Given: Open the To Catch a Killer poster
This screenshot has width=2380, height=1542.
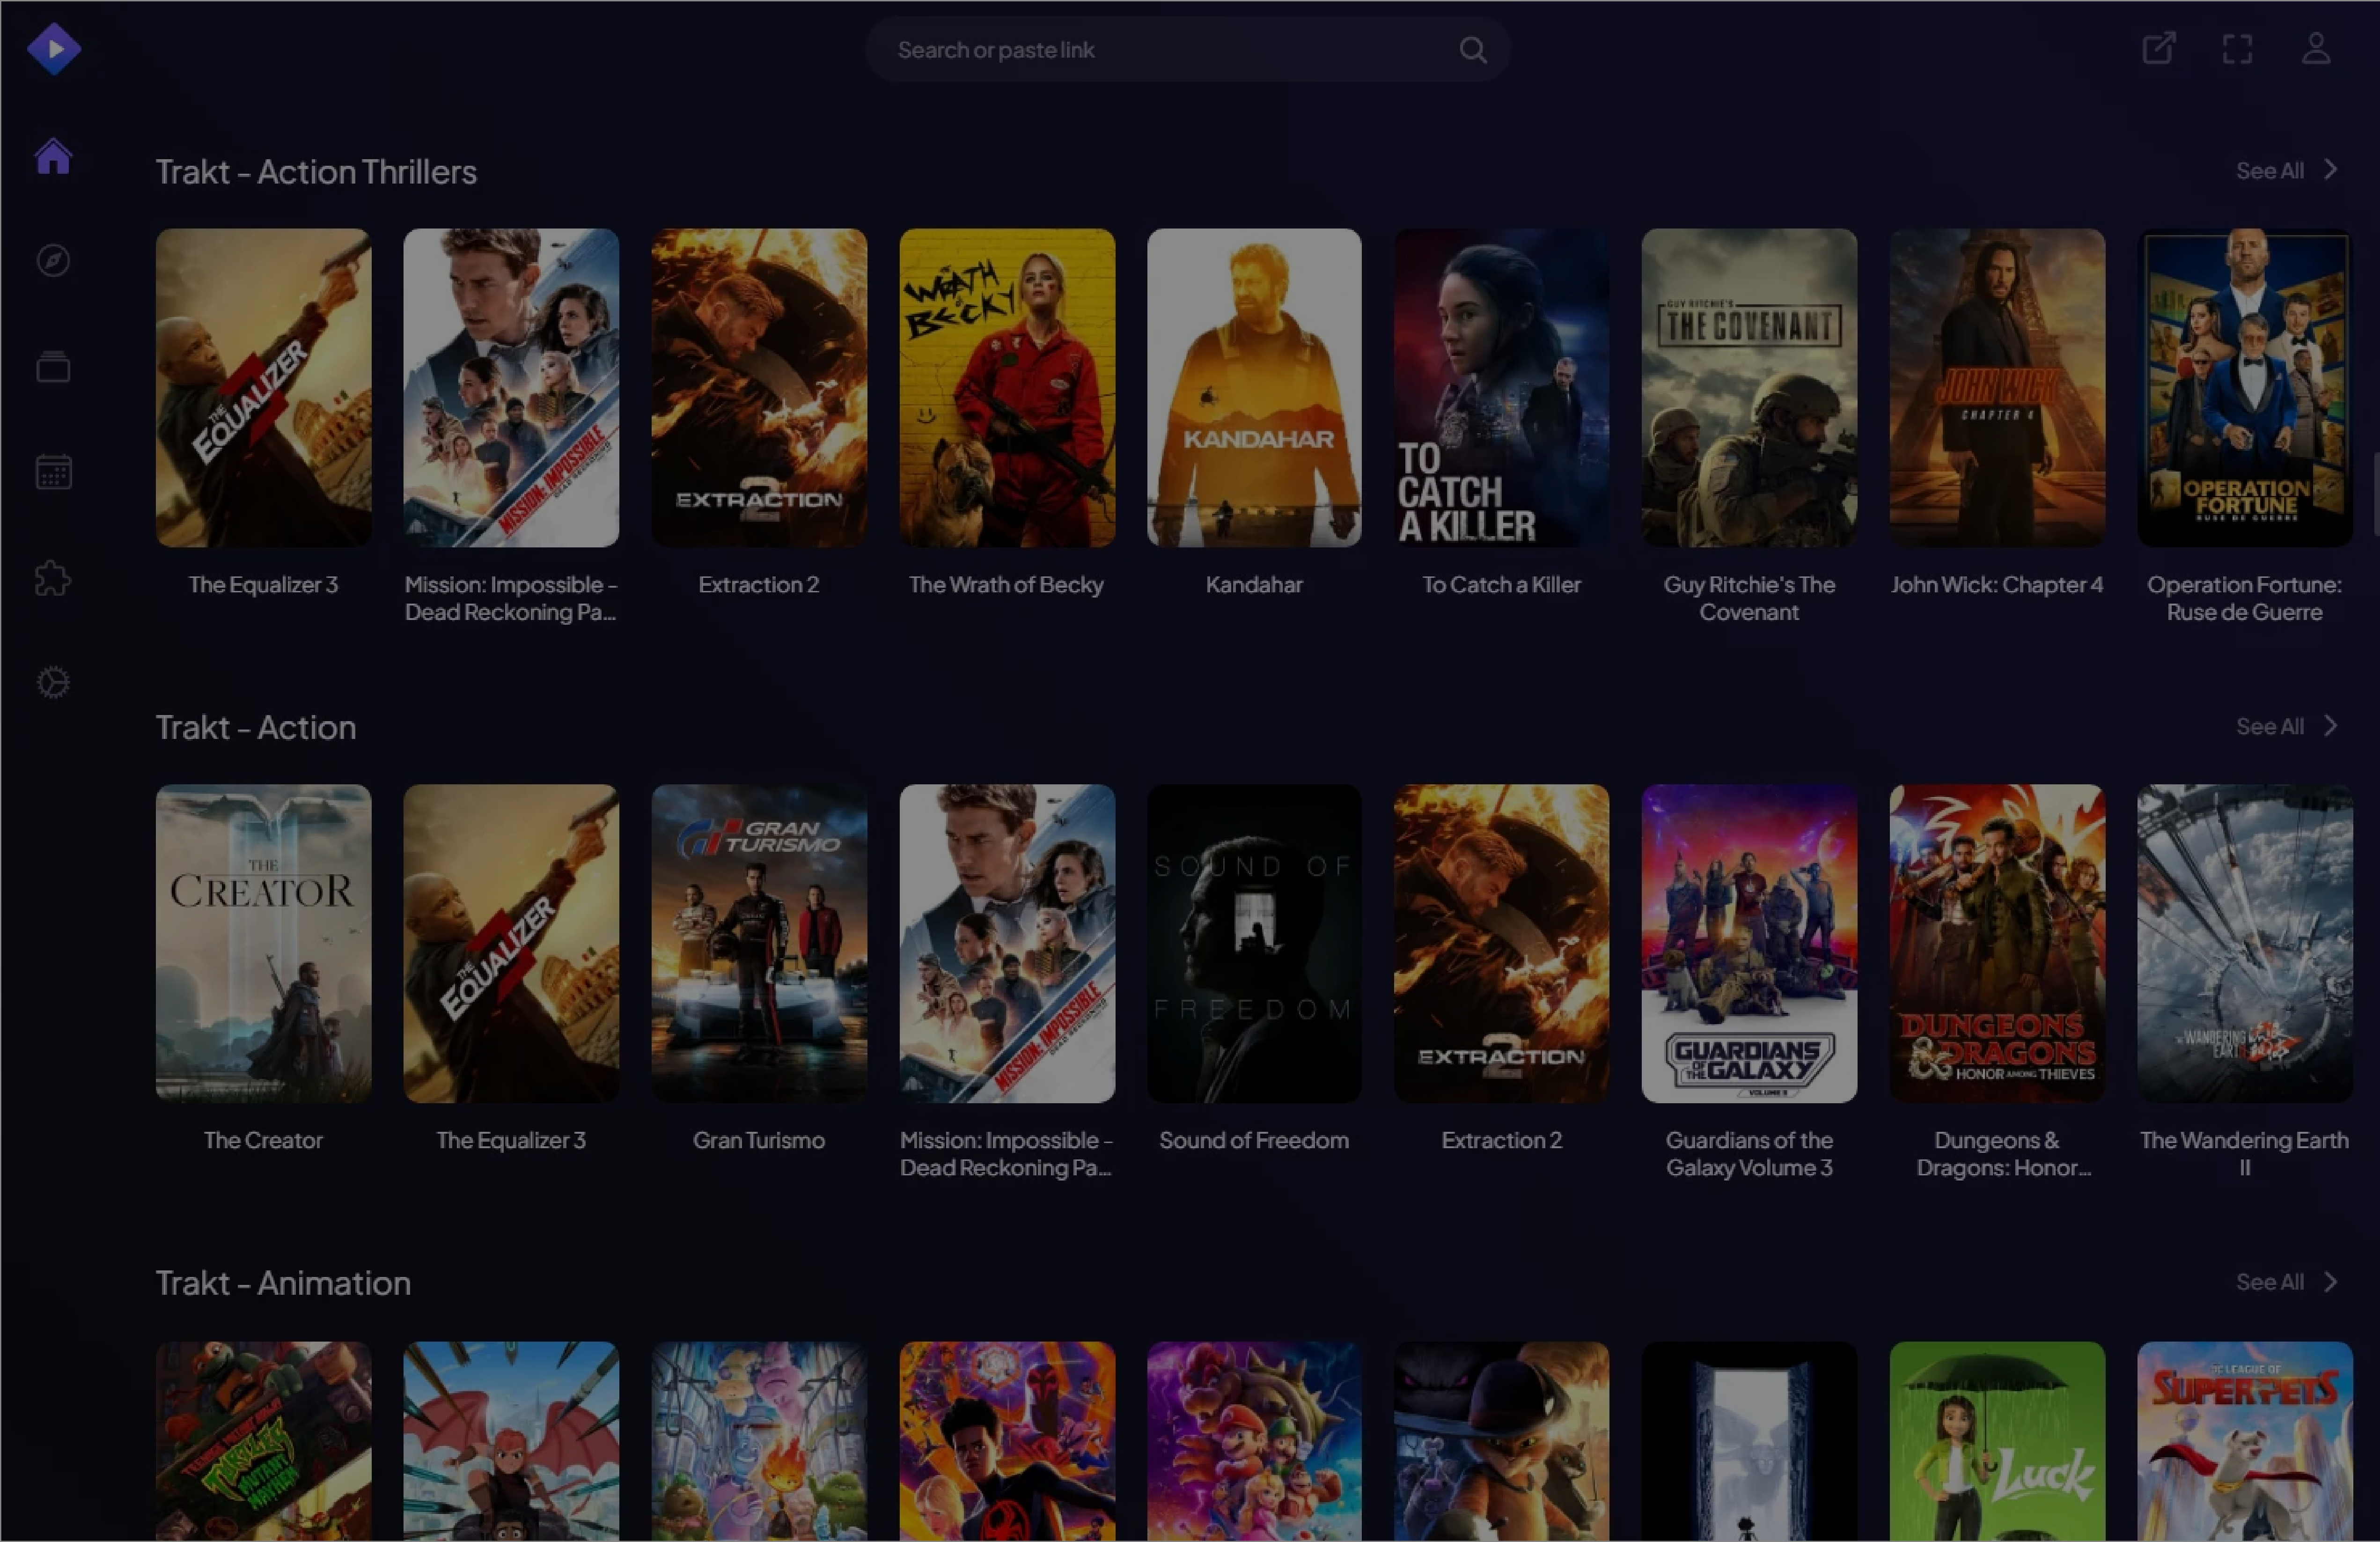Looking at the screenshot, I should pyautogui.click(x=1502, y=388).
